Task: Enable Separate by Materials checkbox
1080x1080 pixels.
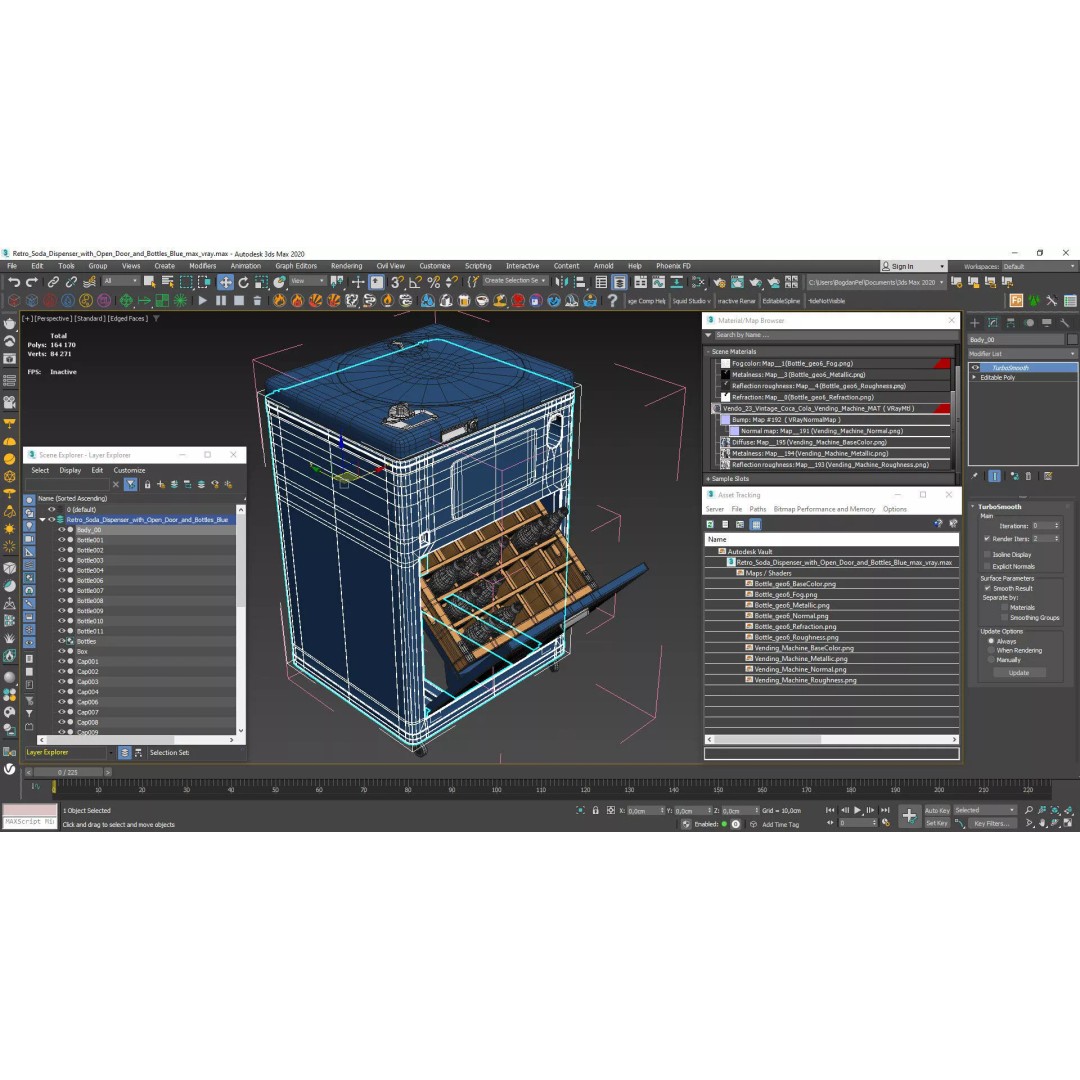Action: (1004, 608)
